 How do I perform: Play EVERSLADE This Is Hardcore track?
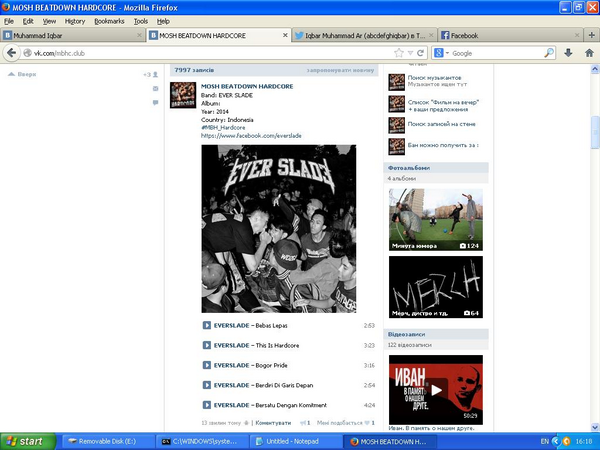pyautogui.click(x=207, y=345)
